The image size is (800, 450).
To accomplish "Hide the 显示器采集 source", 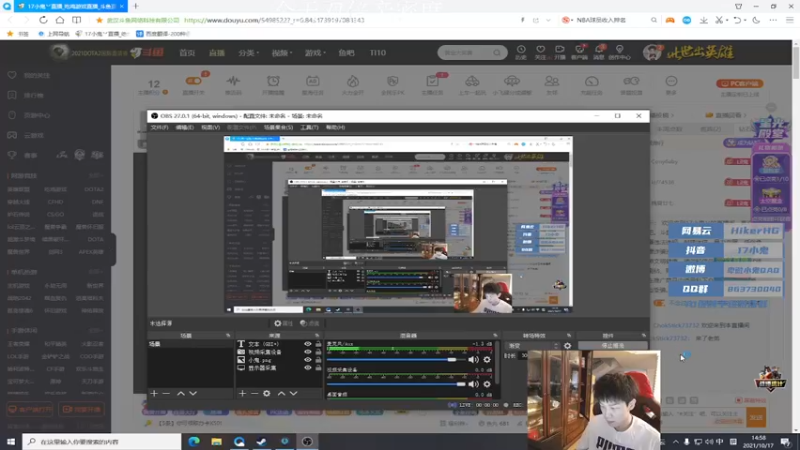I will click(x=308, y=367).
